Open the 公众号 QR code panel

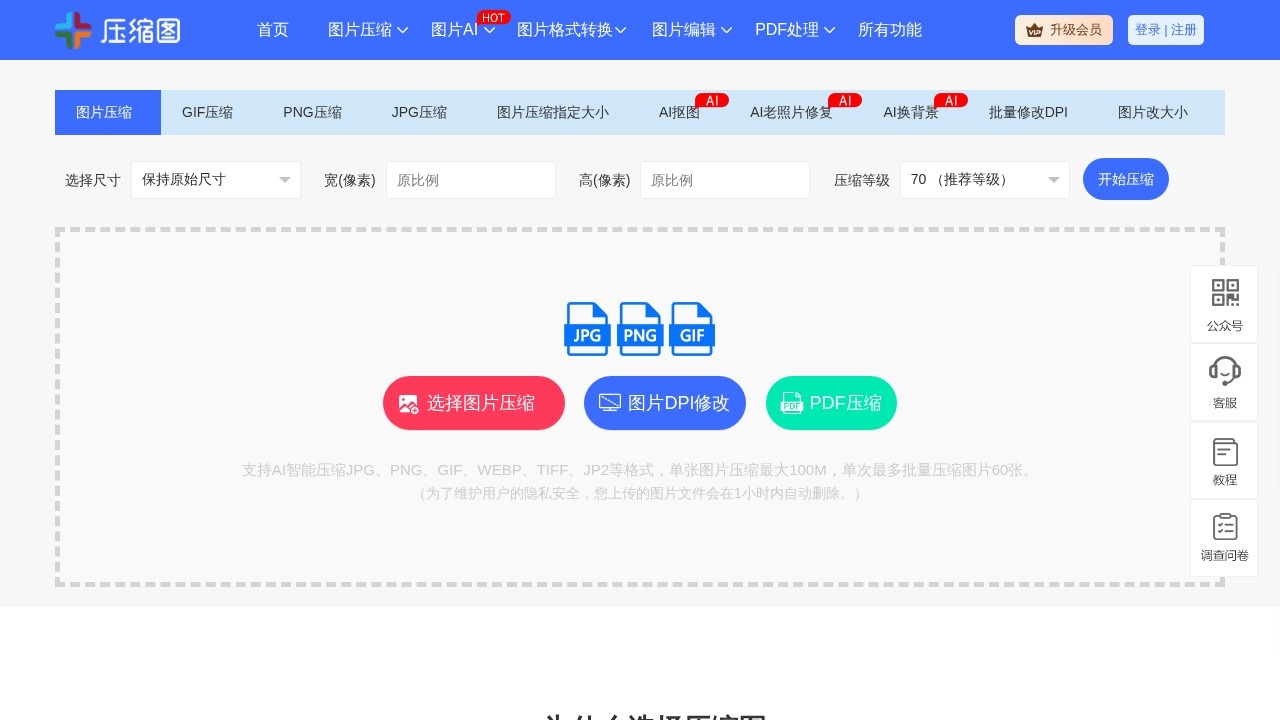1224,303
